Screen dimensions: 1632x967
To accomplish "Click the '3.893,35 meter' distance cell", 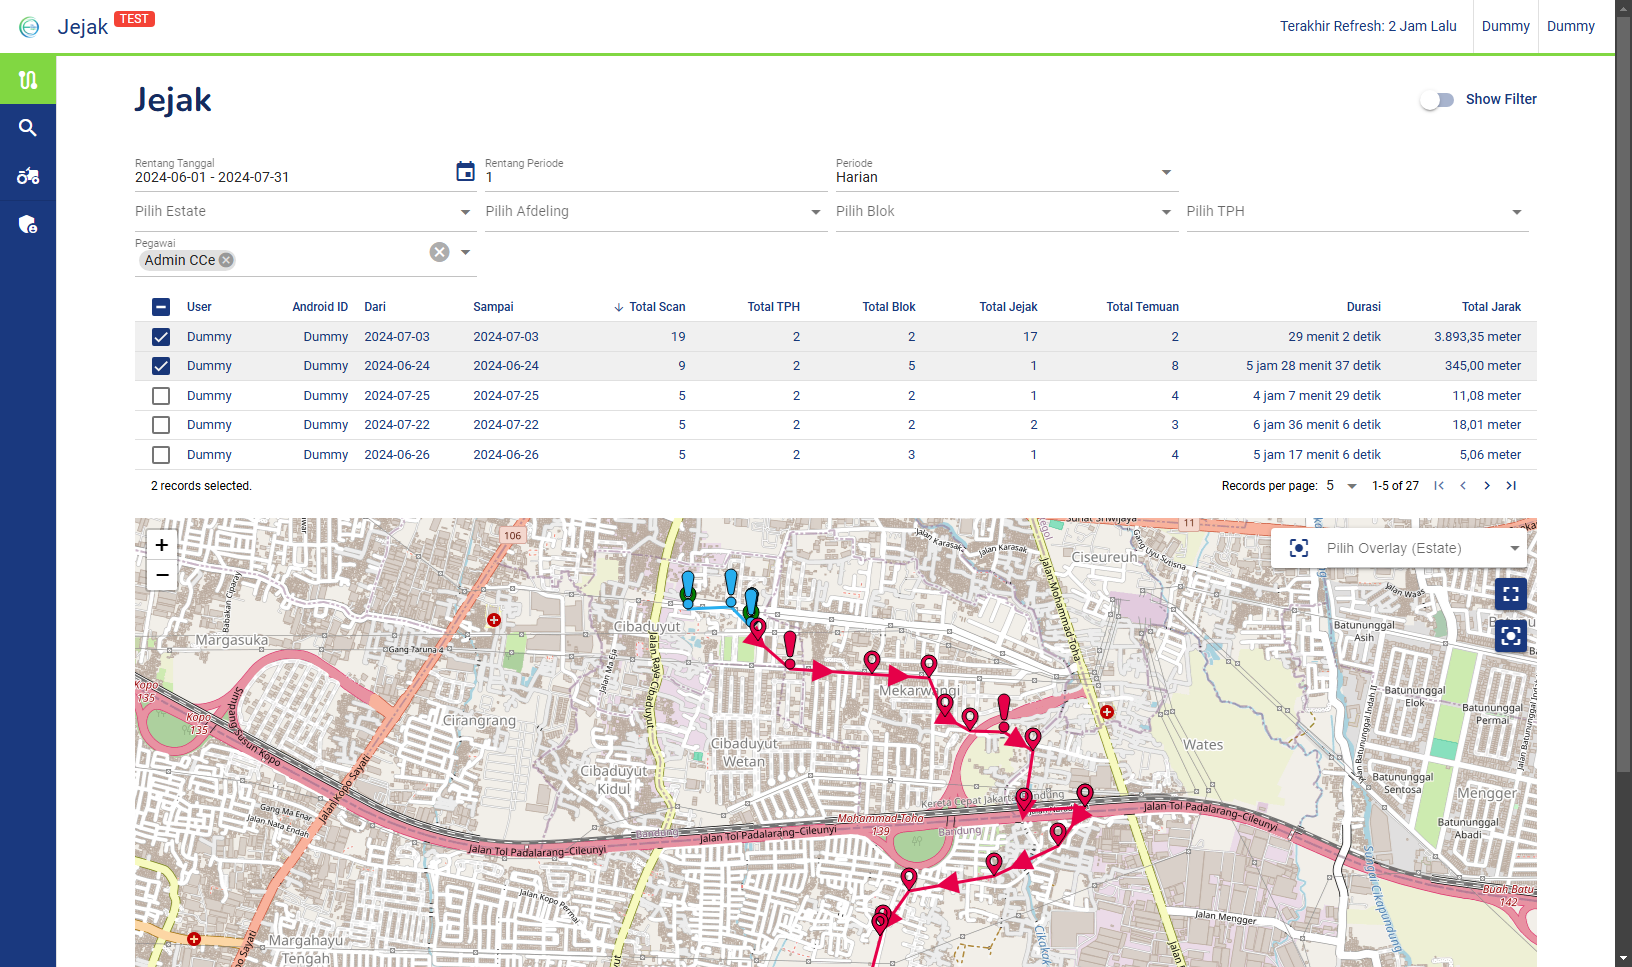I will click(x=1477, y=337).
